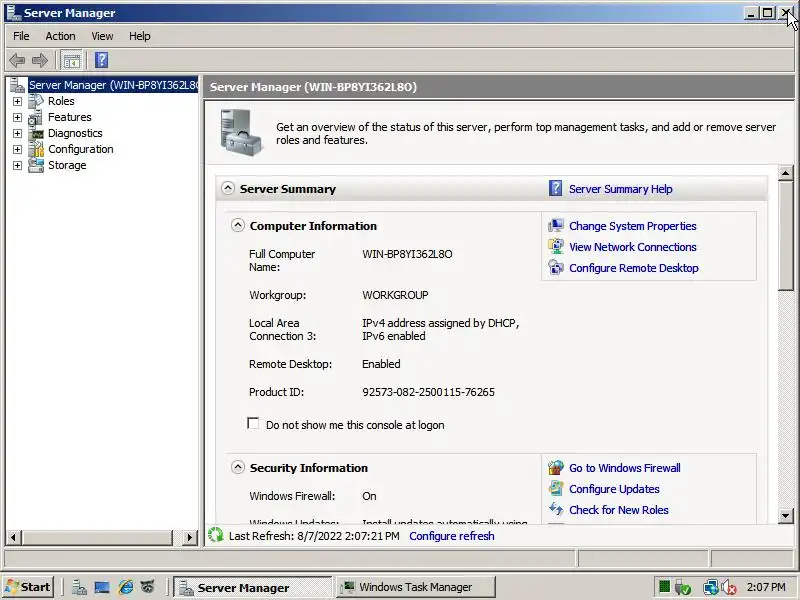Viewport: 800px width, 600px height.
Task: Switch to Windows Task Manager taskbar button
Action: pyautogui.click(x=416, y=587)
